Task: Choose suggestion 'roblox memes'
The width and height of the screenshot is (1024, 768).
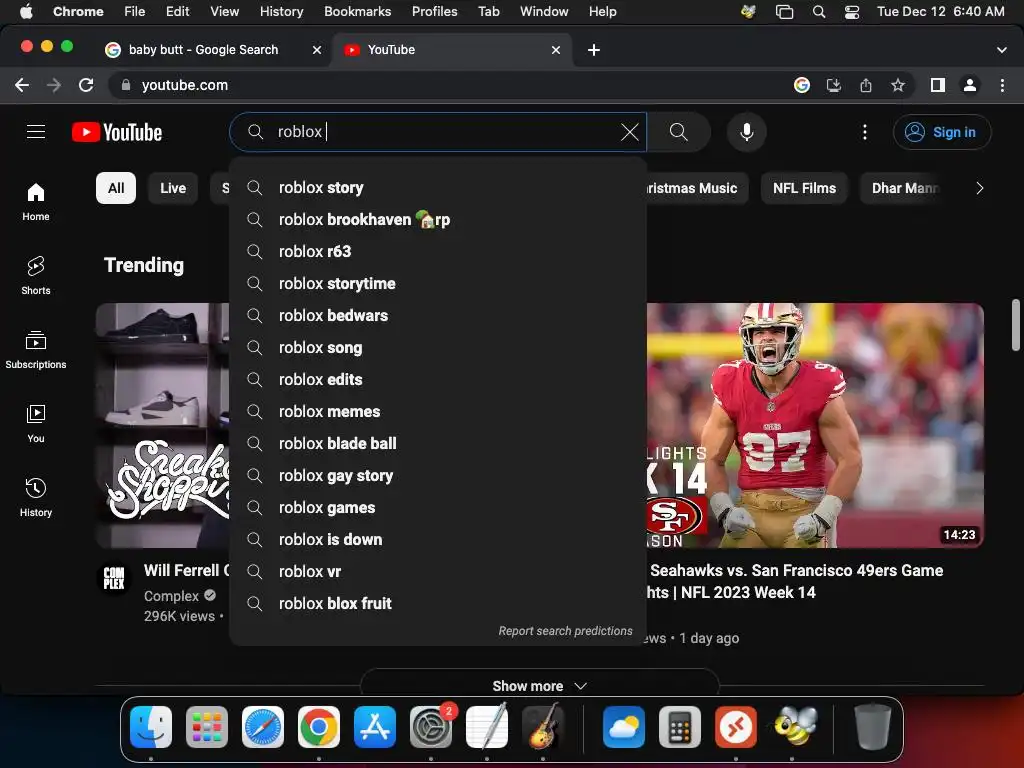Action: (438, 411)
